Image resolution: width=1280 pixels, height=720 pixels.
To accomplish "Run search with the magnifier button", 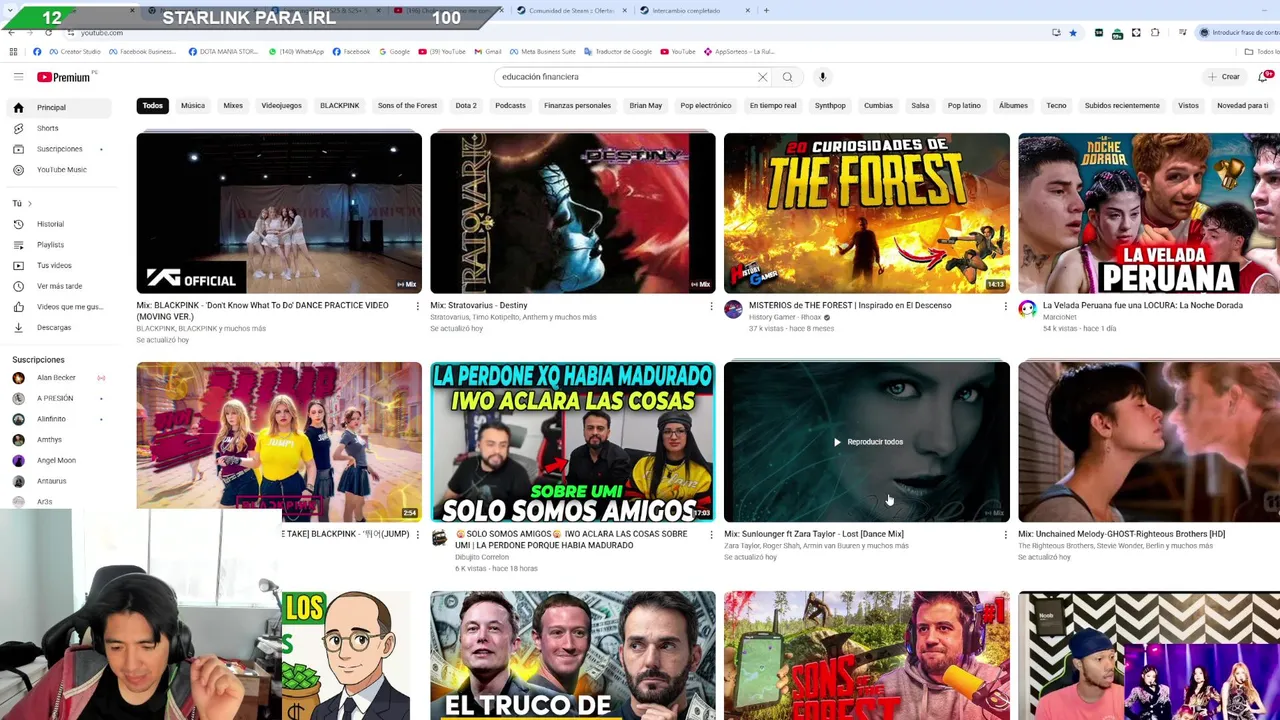I will 788,77.
